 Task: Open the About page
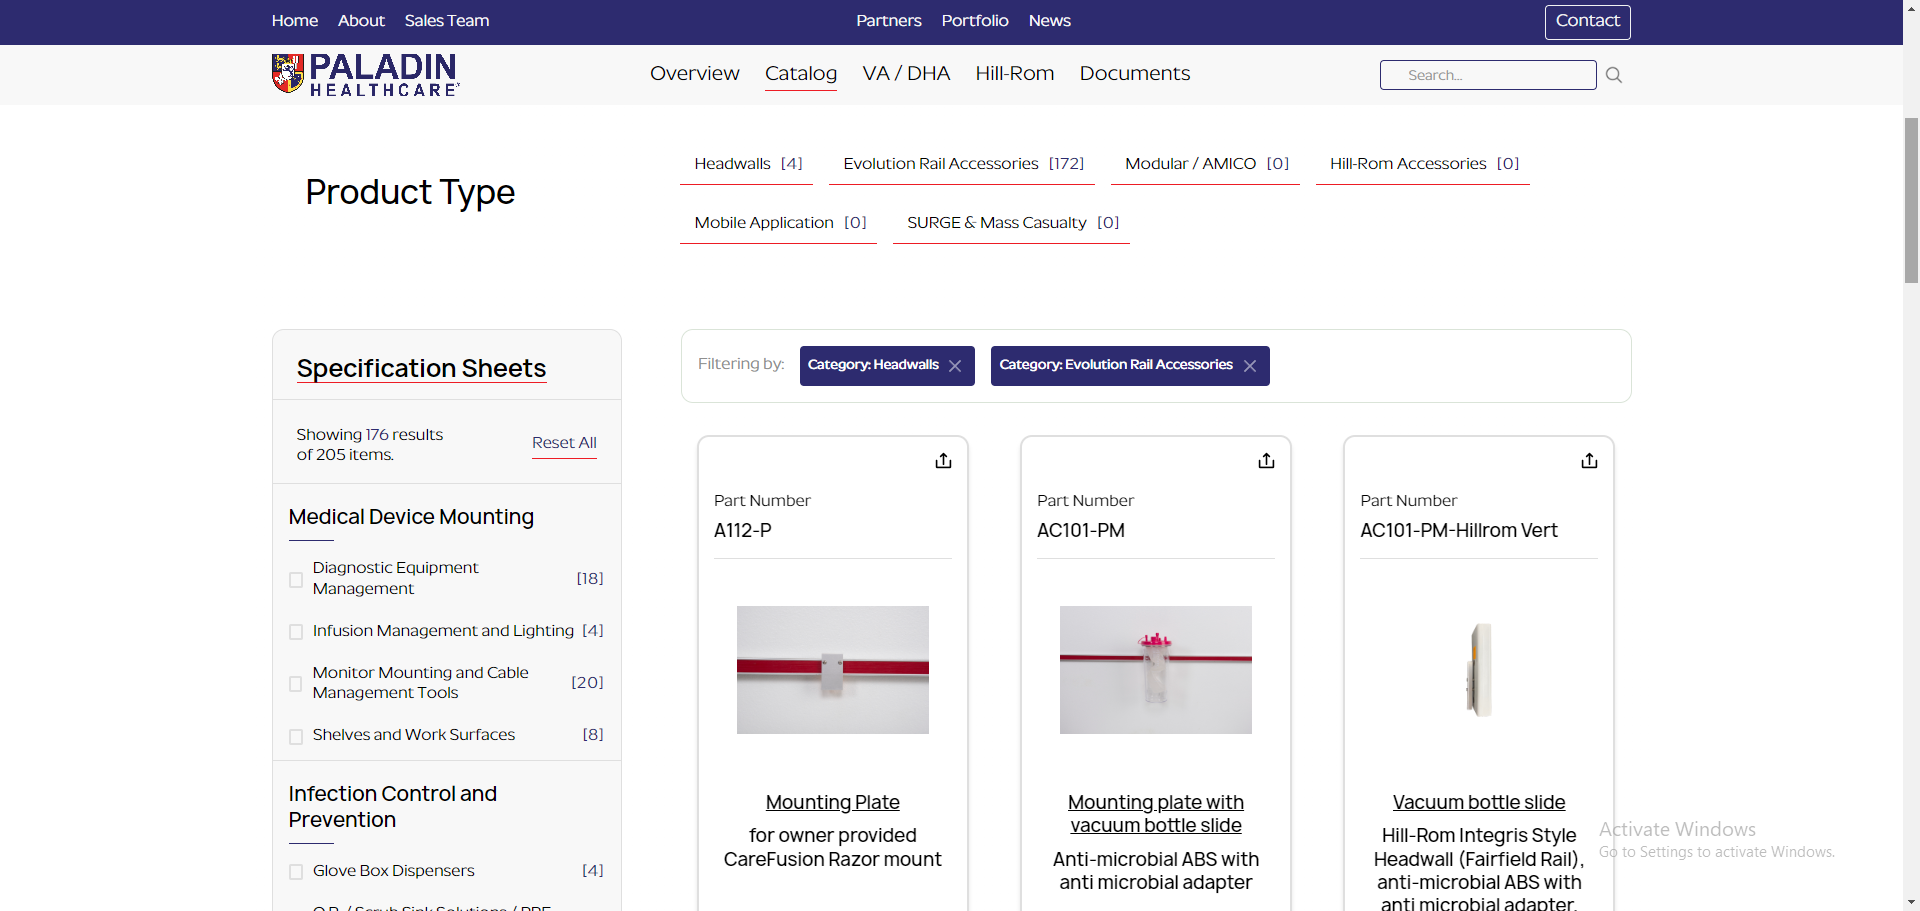point(361,21)
